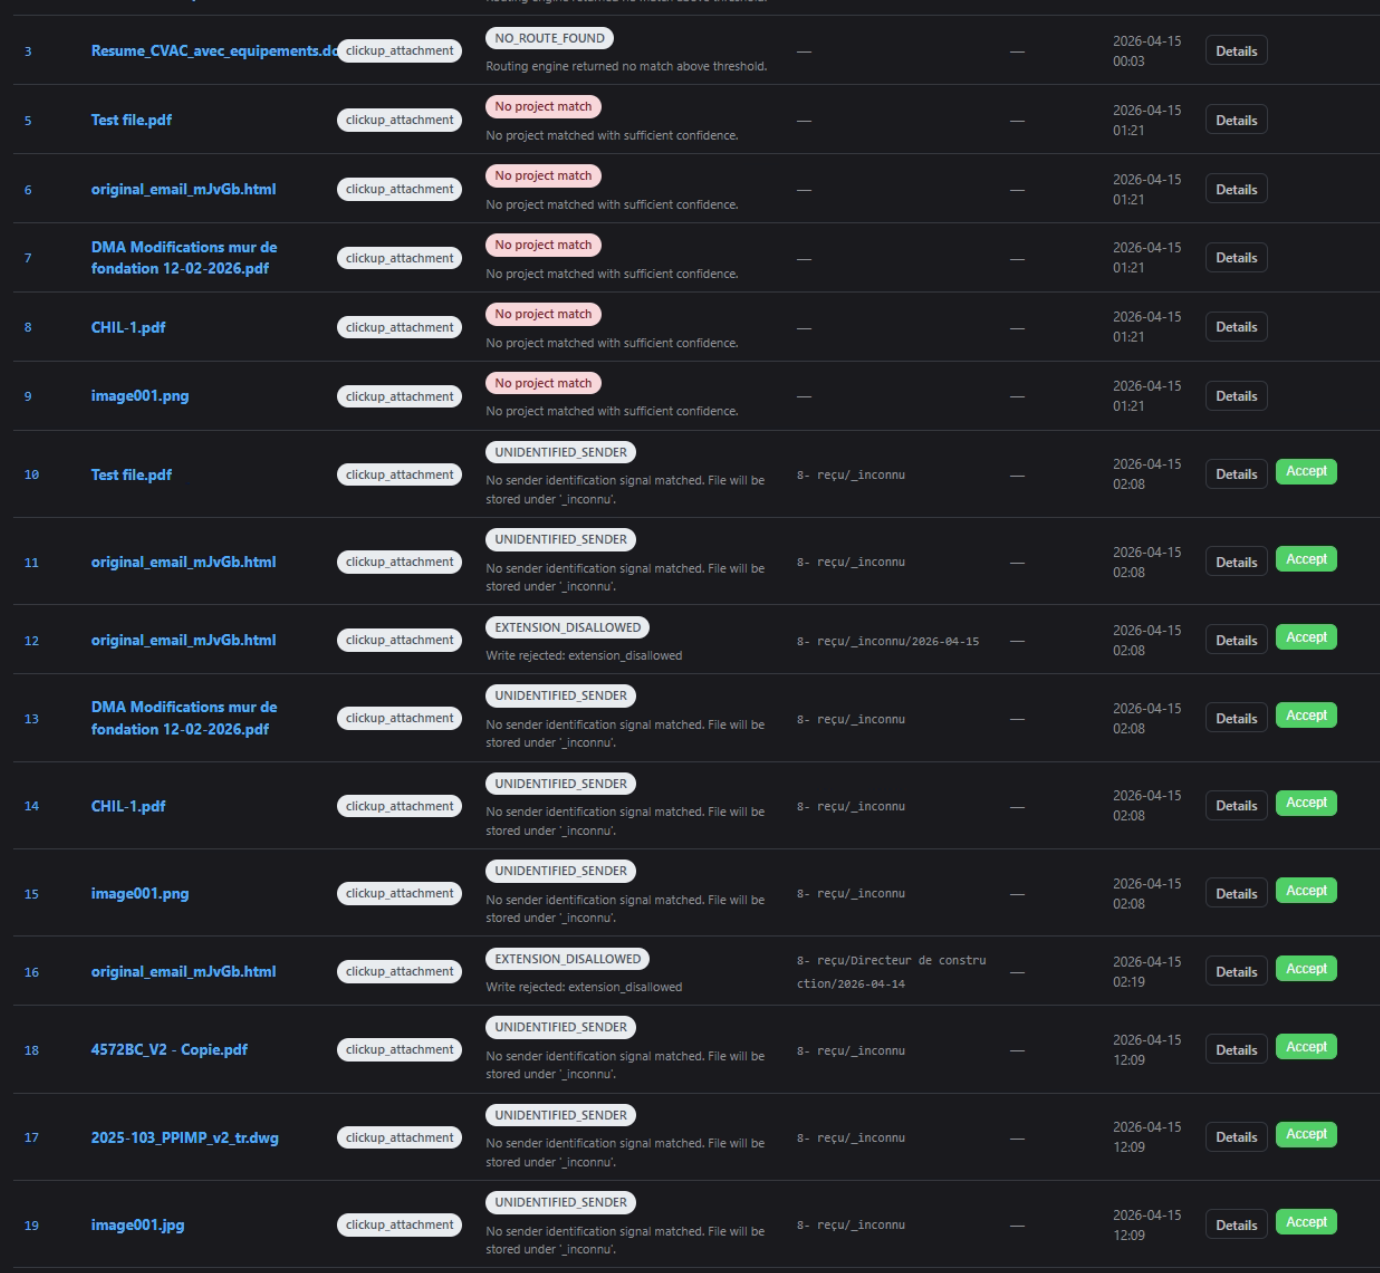Open CHIL-1.pdf link in row 14

[x=128, y=806]
